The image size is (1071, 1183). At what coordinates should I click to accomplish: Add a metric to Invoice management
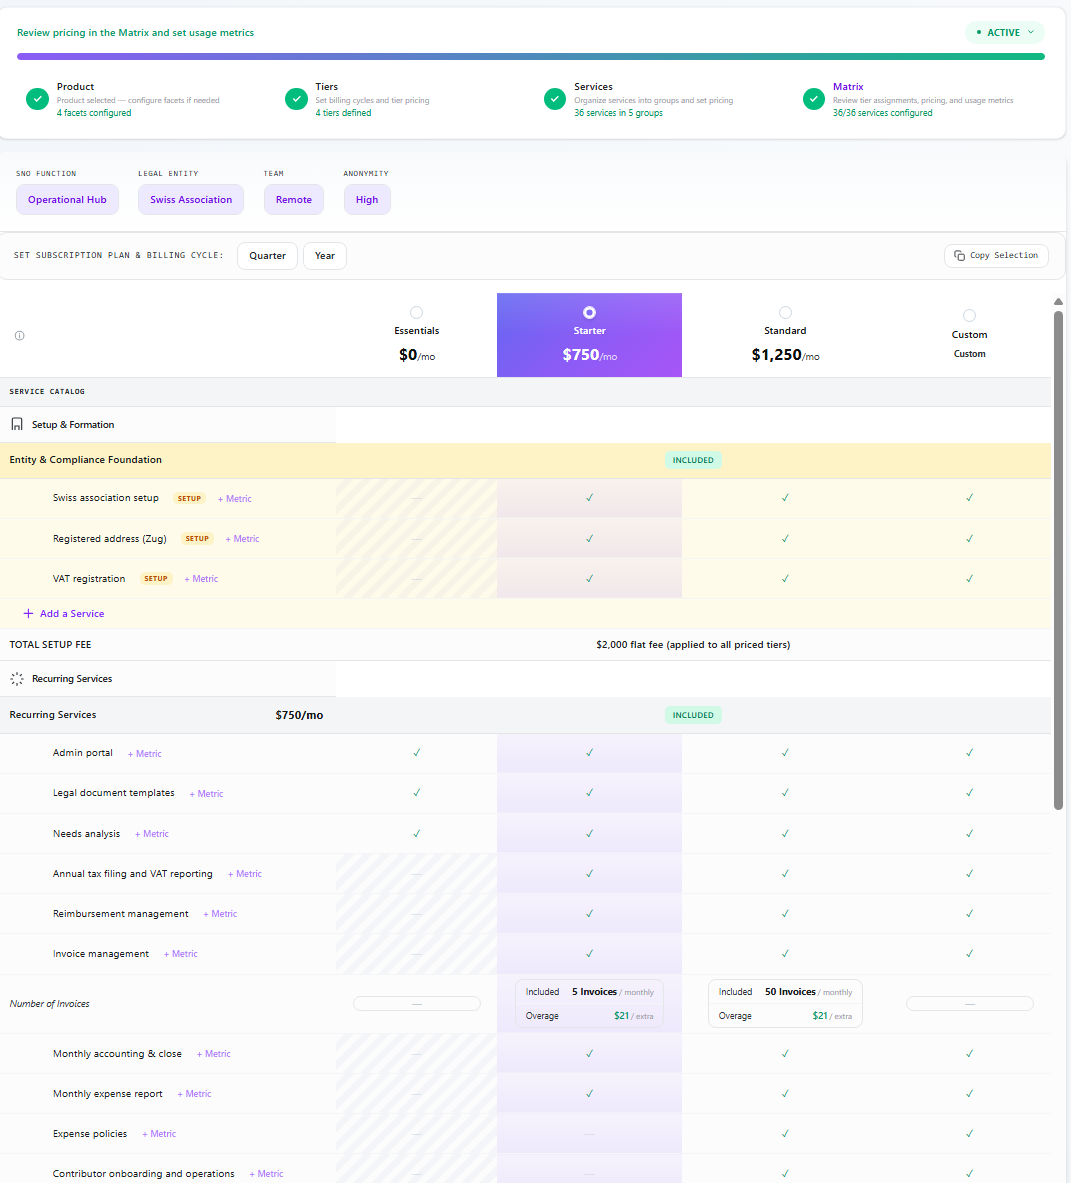180,954
